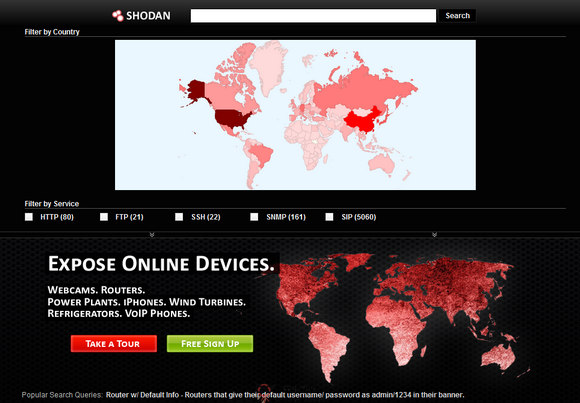
Task: Enable the HTTP (80) service filter
Action: [x=29, y=217]
